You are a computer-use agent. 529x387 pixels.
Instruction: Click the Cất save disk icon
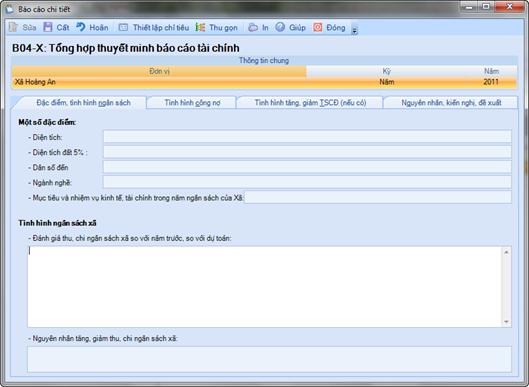click(48, 27)
